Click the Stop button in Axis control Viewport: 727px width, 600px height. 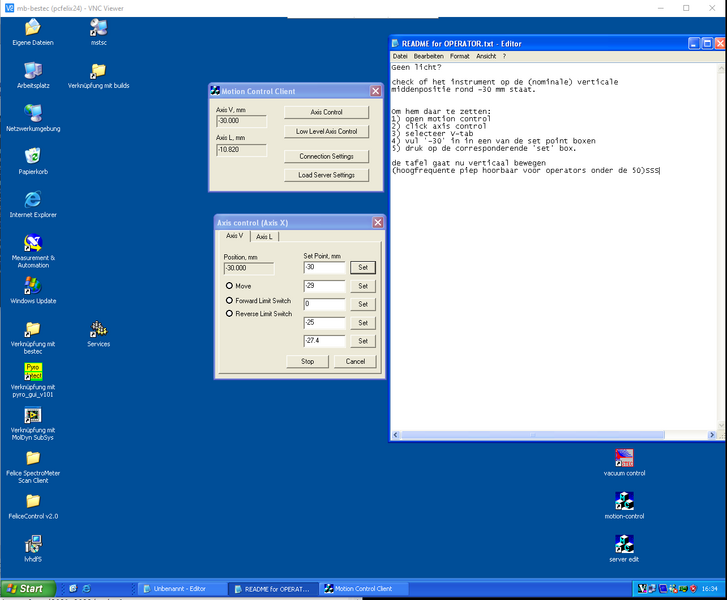pos(307,361)
